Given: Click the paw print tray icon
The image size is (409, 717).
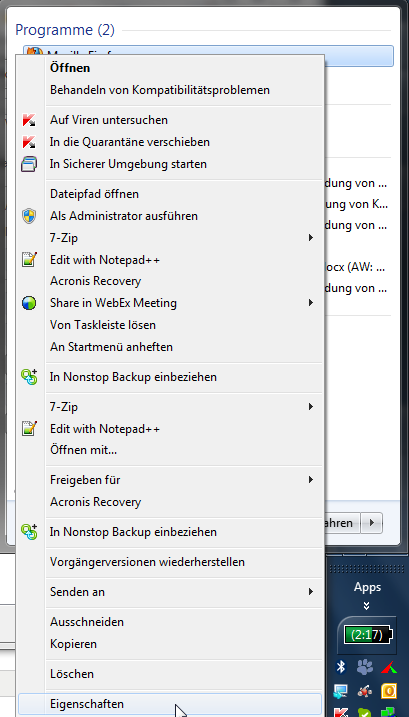Looking at the screenshot, I should tap(365, 667).
